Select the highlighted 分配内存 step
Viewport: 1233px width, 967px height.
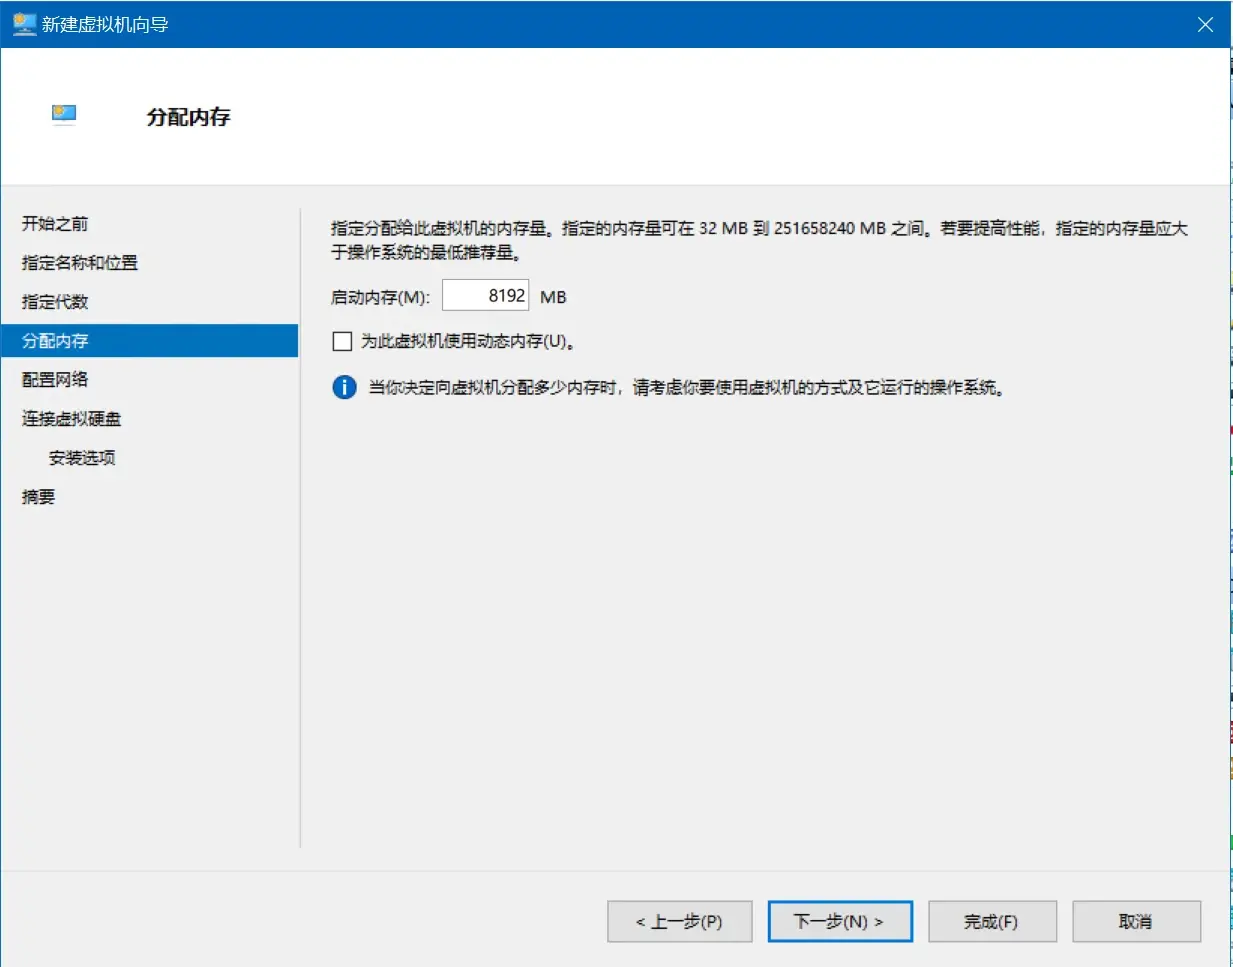pyautogui.click(x=55, y=341)
